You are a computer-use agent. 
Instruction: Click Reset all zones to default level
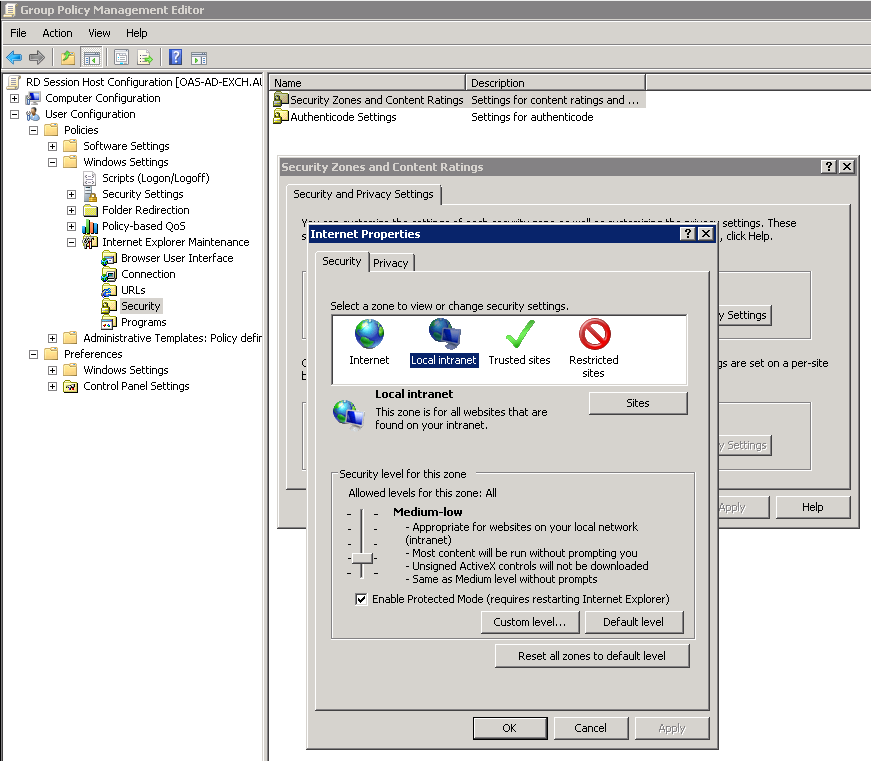[x=592, y=655]
